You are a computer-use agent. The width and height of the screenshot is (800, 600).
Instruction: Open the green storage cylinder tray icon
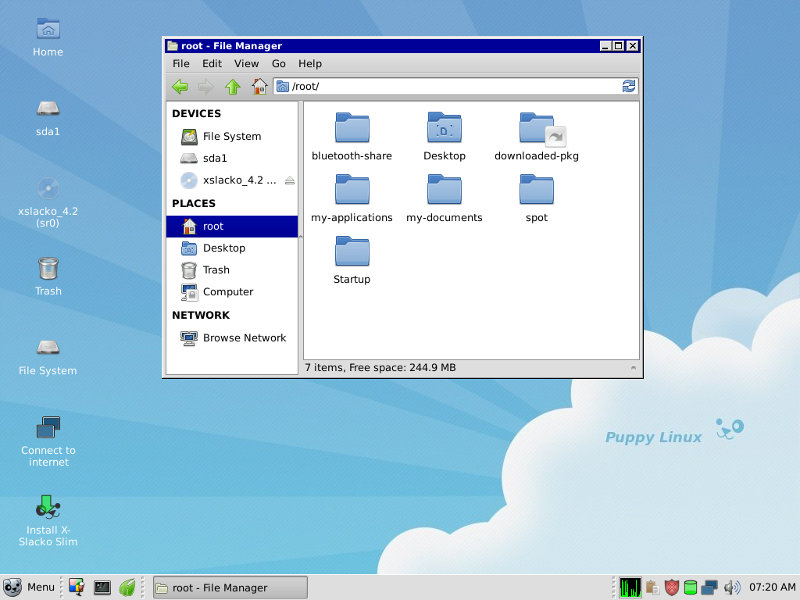coord(690,588)
